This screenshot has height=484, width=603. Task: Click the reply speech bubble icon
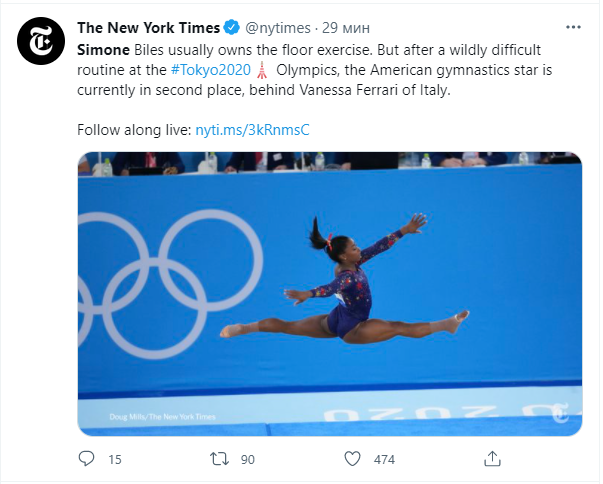pyautogui.click(x=87, y=459)
